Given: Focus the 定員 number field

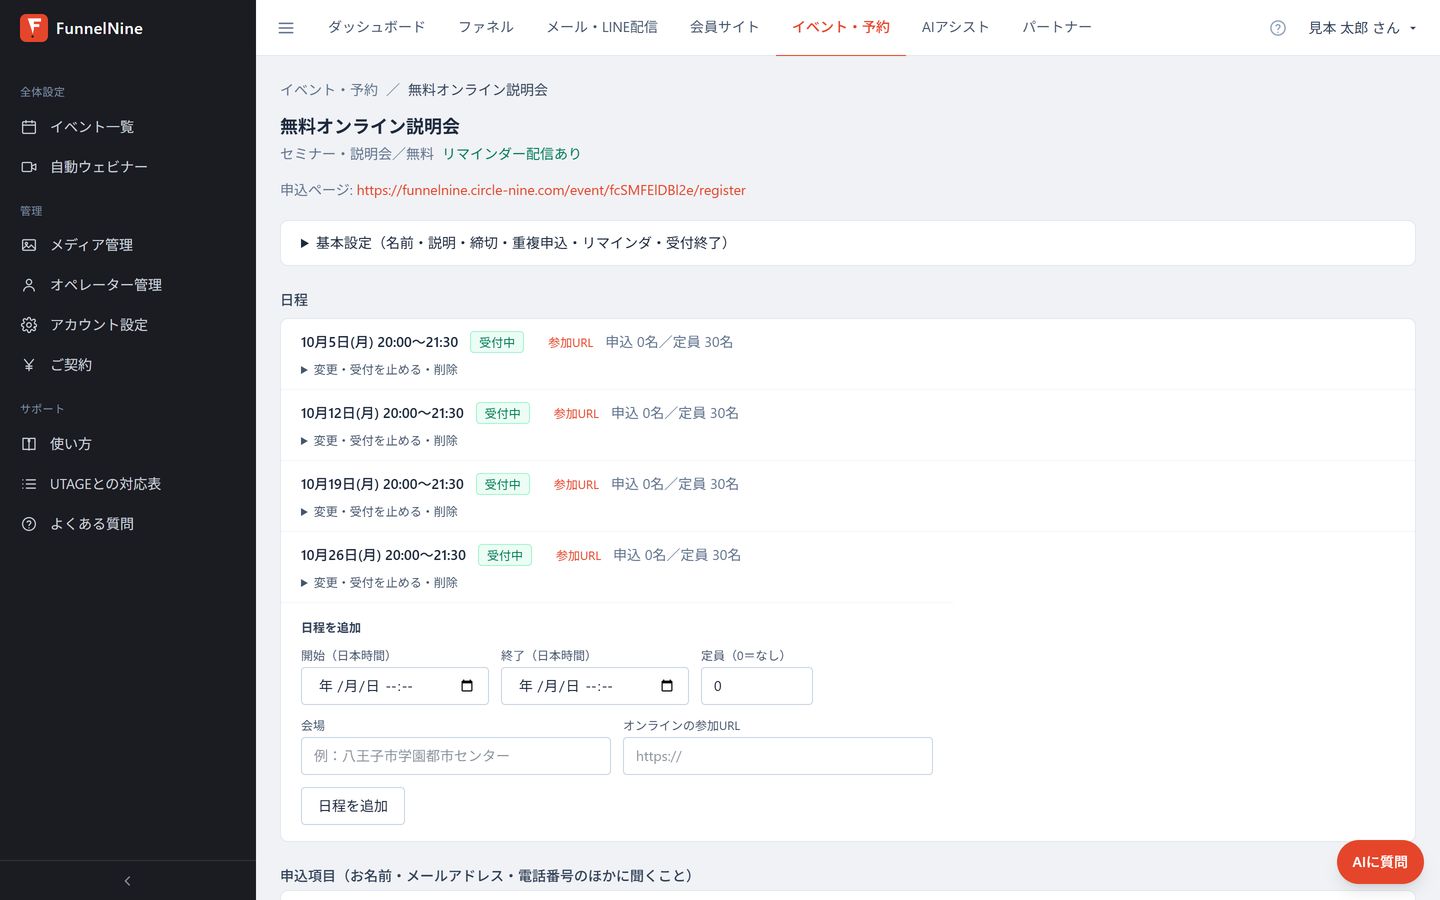Looking at the screenshot, I should click(x=757, y=686).
